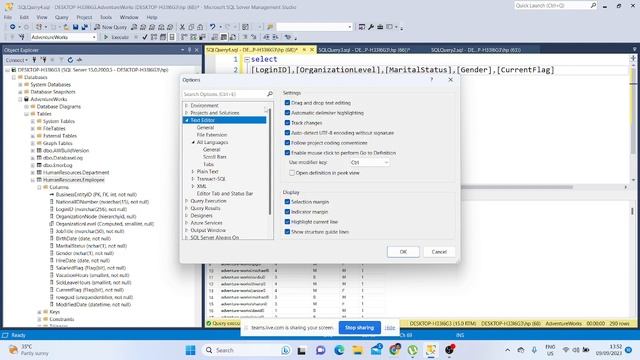Click the Open File folder icon

pyautogui.click(x=66, y=27)
